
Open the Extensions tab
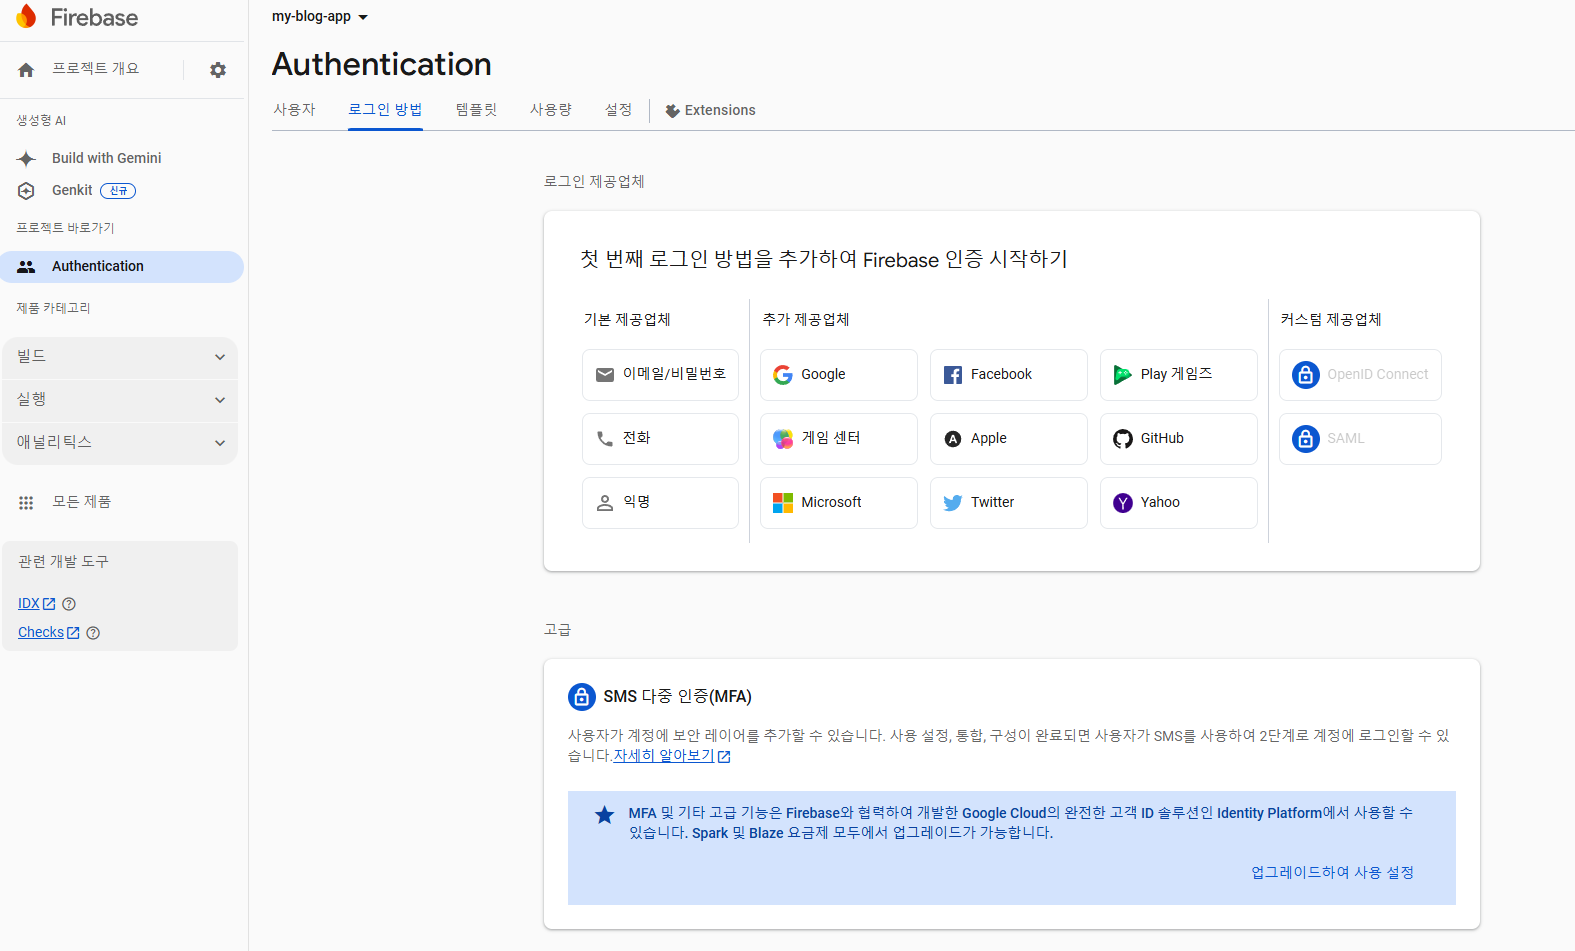[x=711, y=111]
